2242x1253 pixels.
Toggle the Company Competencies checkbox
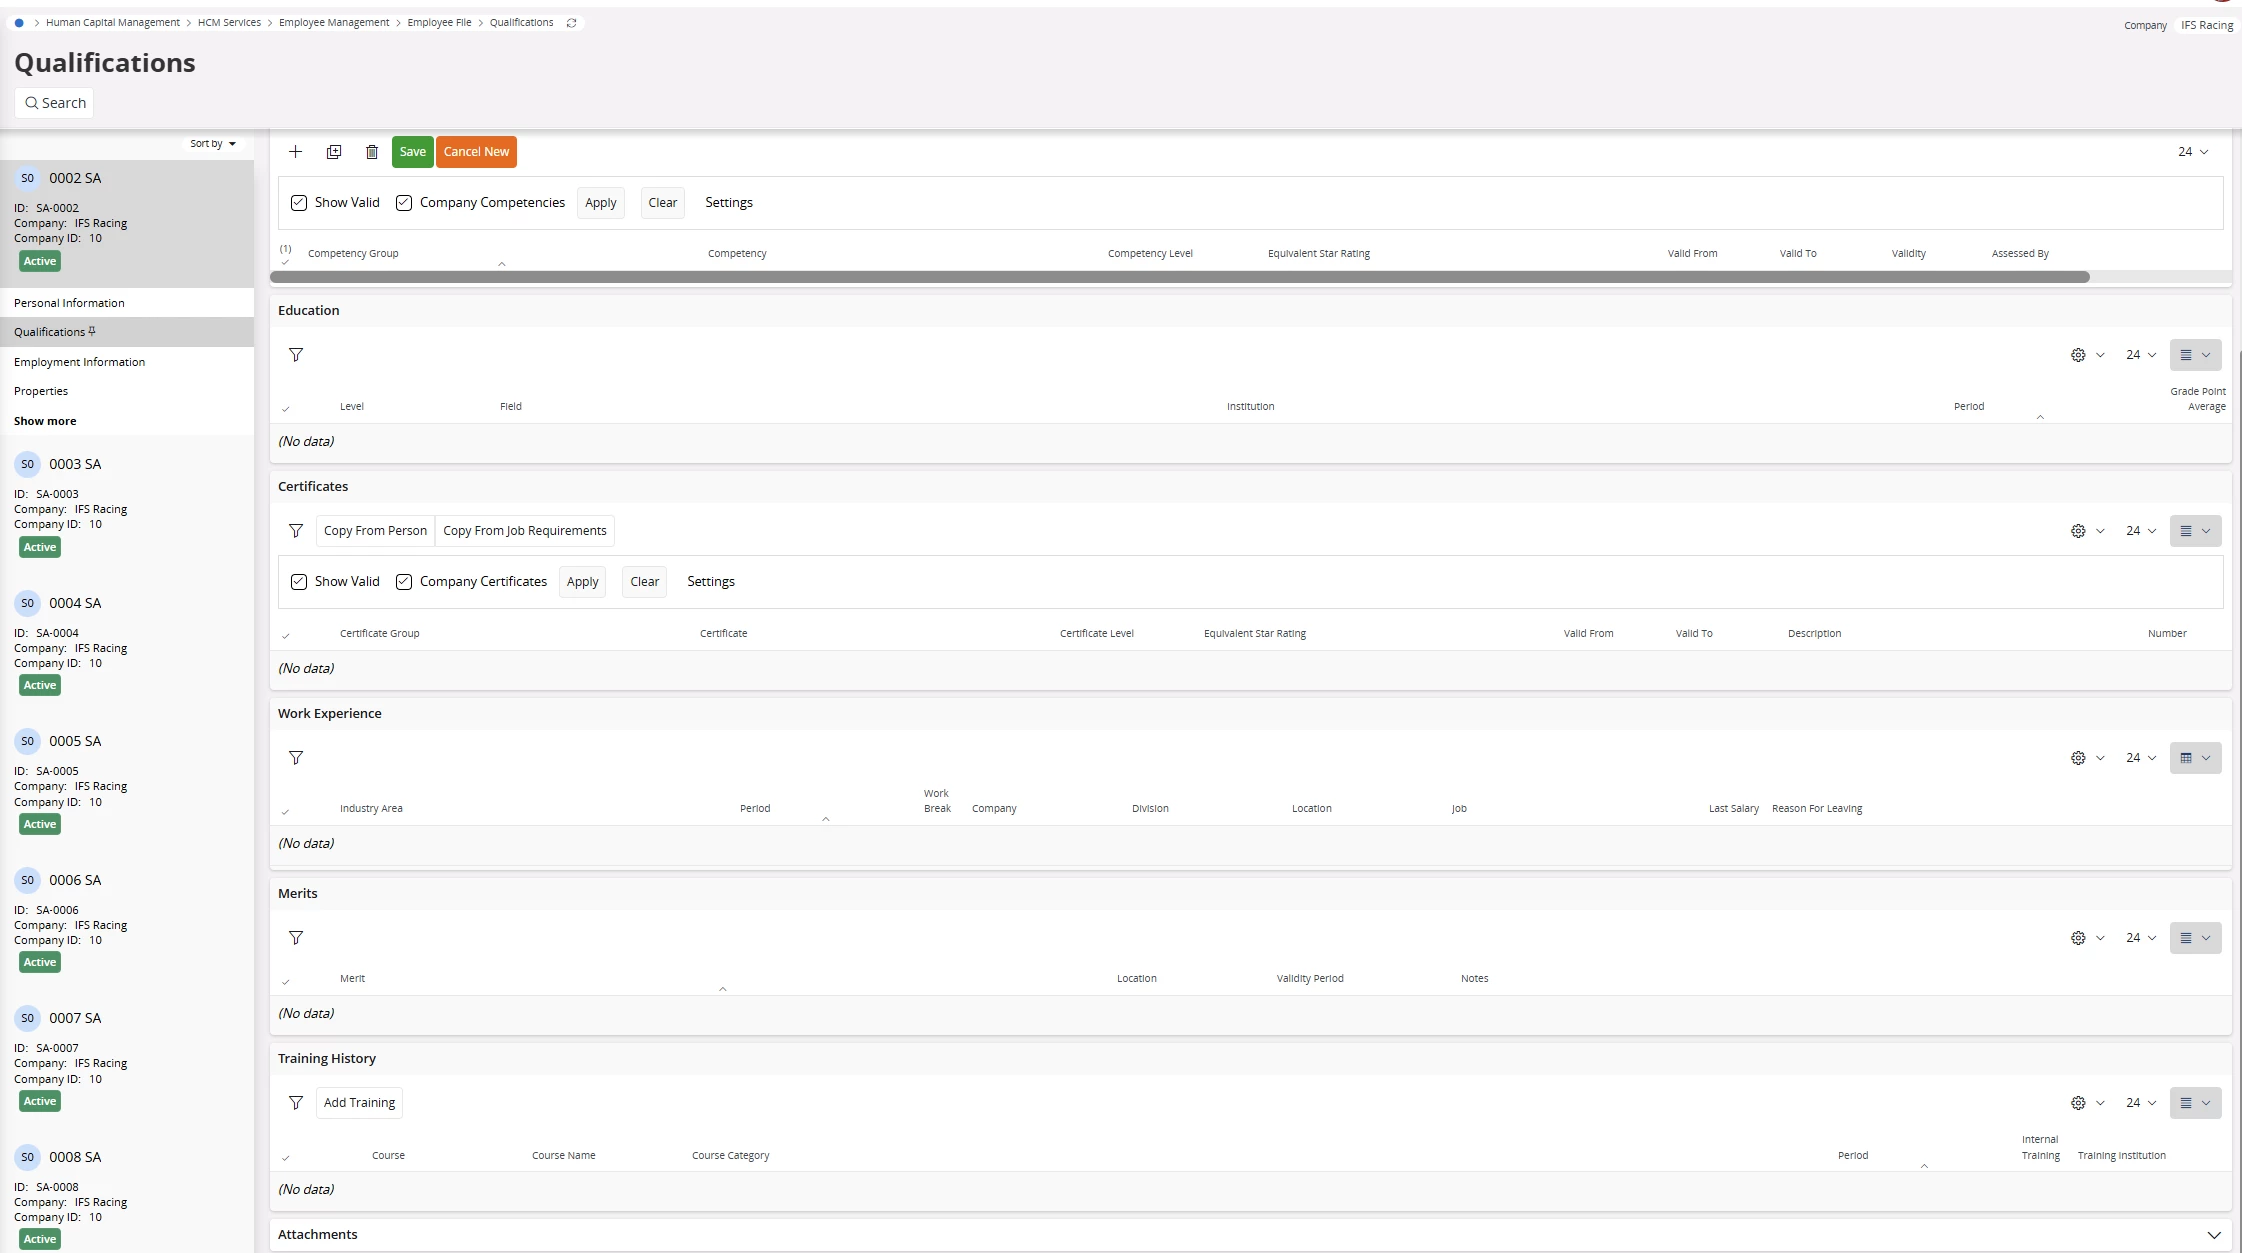pyautogui.click(x=404, y=203)
